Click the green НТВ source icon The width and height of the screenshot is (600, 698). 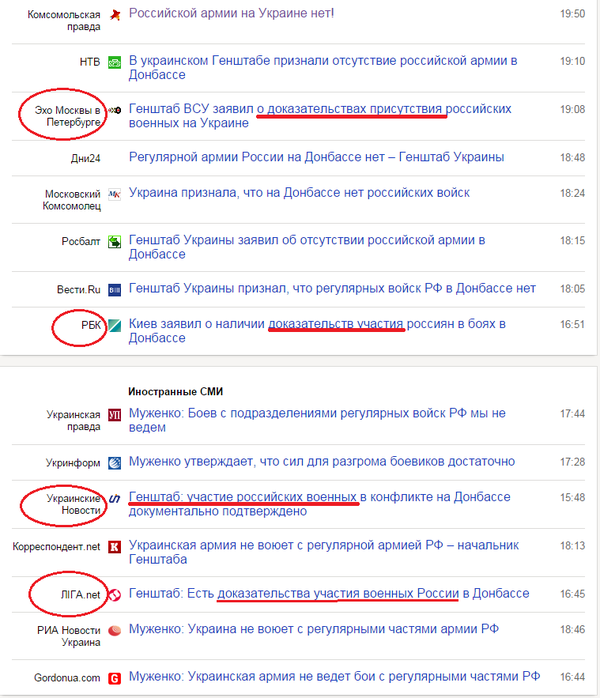114,62
